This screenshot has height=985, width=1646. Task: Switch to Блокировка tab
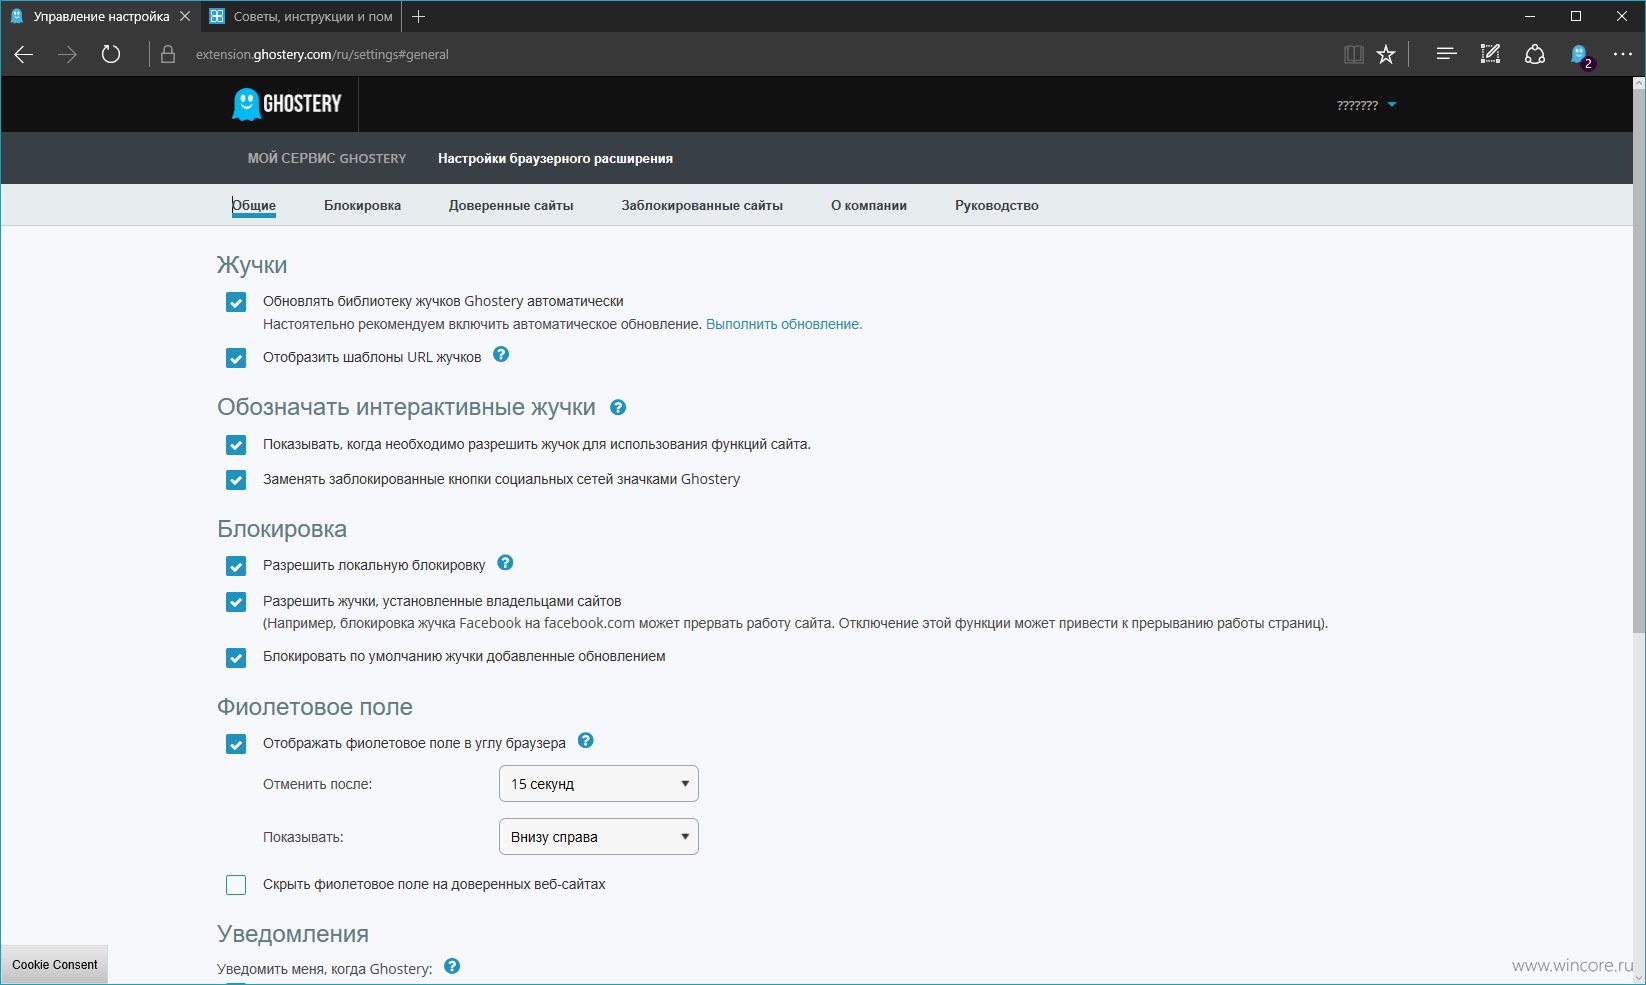click(x=362, y=205)
